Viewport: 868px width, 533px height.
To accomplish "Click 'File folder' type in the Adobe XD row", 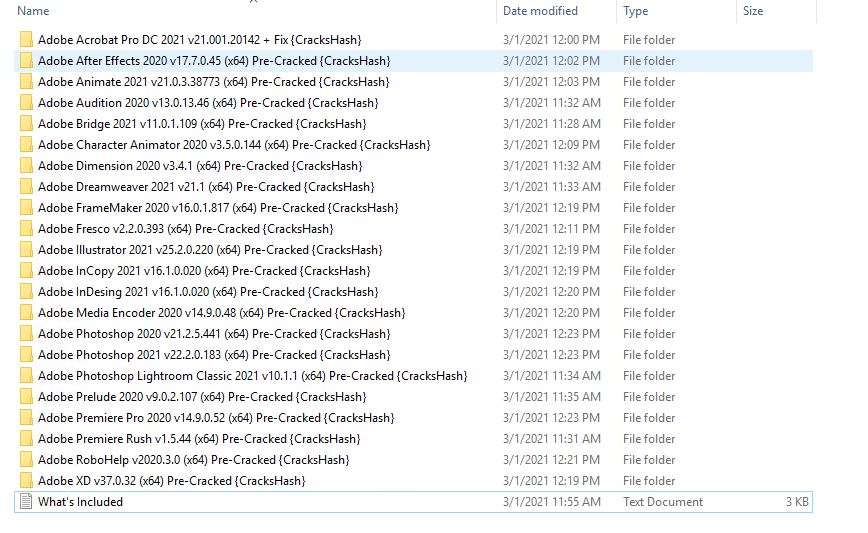I will pos(649,482).
